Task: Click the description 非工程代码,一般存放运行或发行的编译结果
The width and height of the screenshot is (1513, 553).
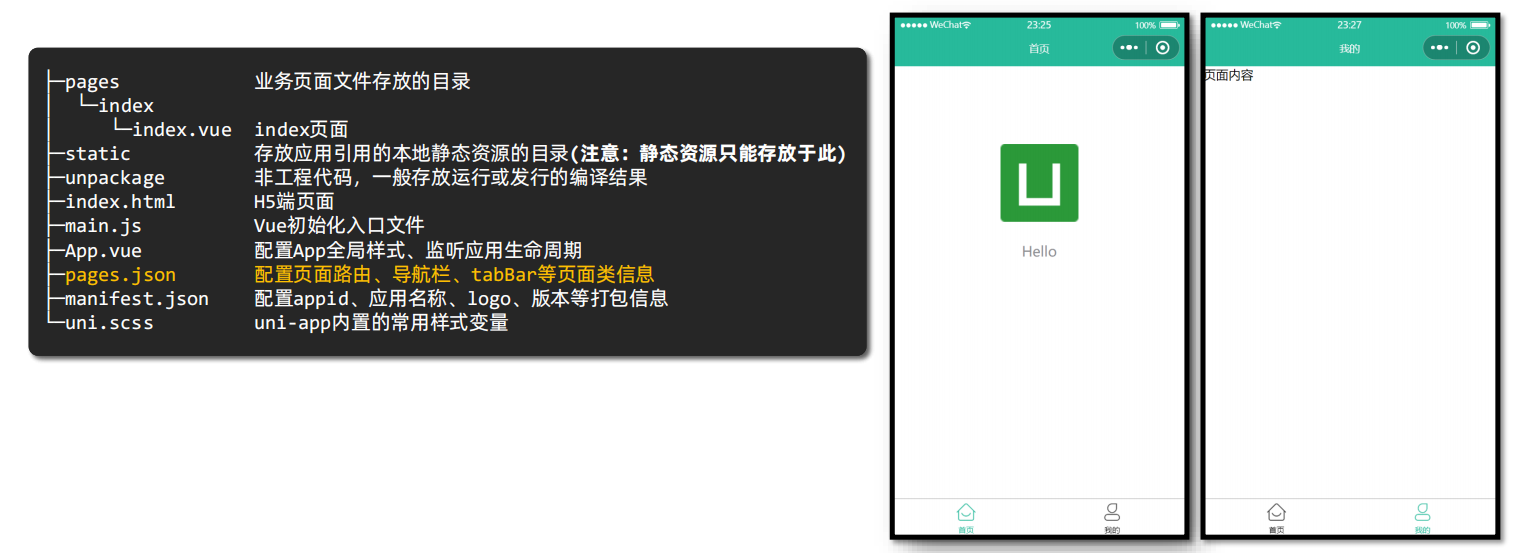Action: pos(451,178)
